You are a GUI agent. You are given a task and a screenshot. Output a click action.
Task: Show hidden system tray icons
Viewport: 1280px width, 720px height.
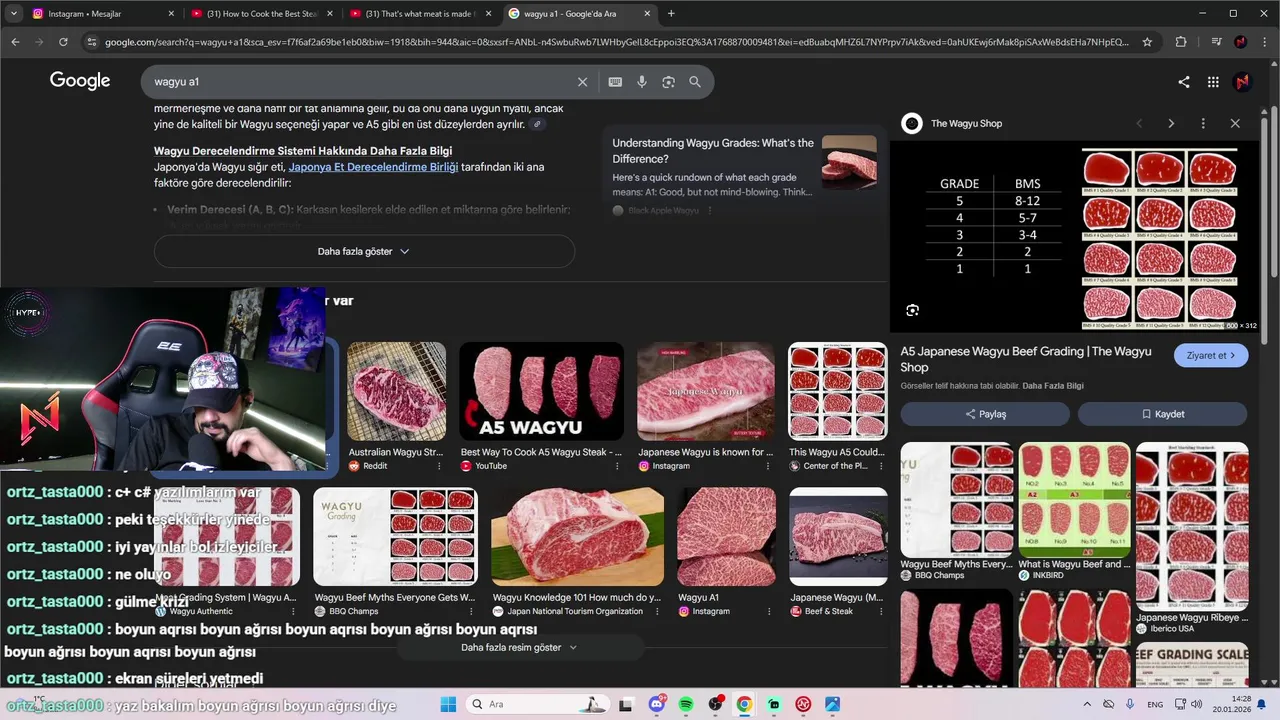(1088, 704)
